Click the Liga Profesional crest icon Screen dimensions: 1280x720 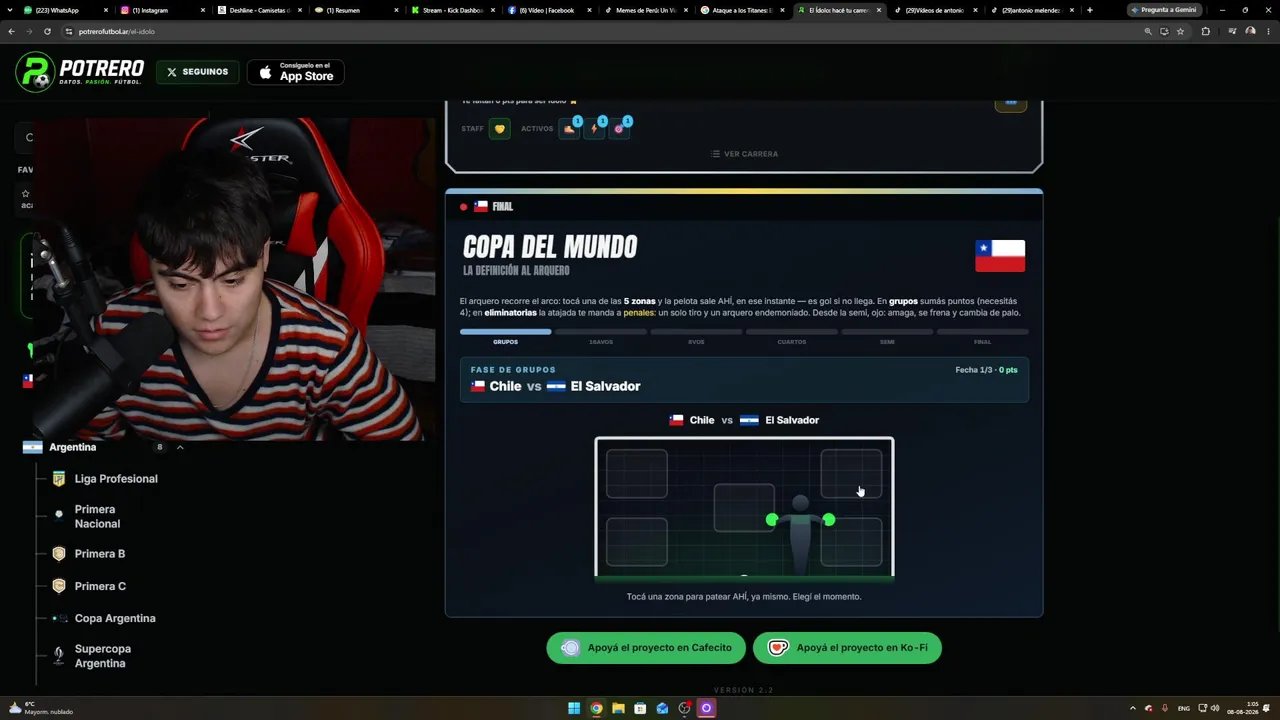[59, 479]
